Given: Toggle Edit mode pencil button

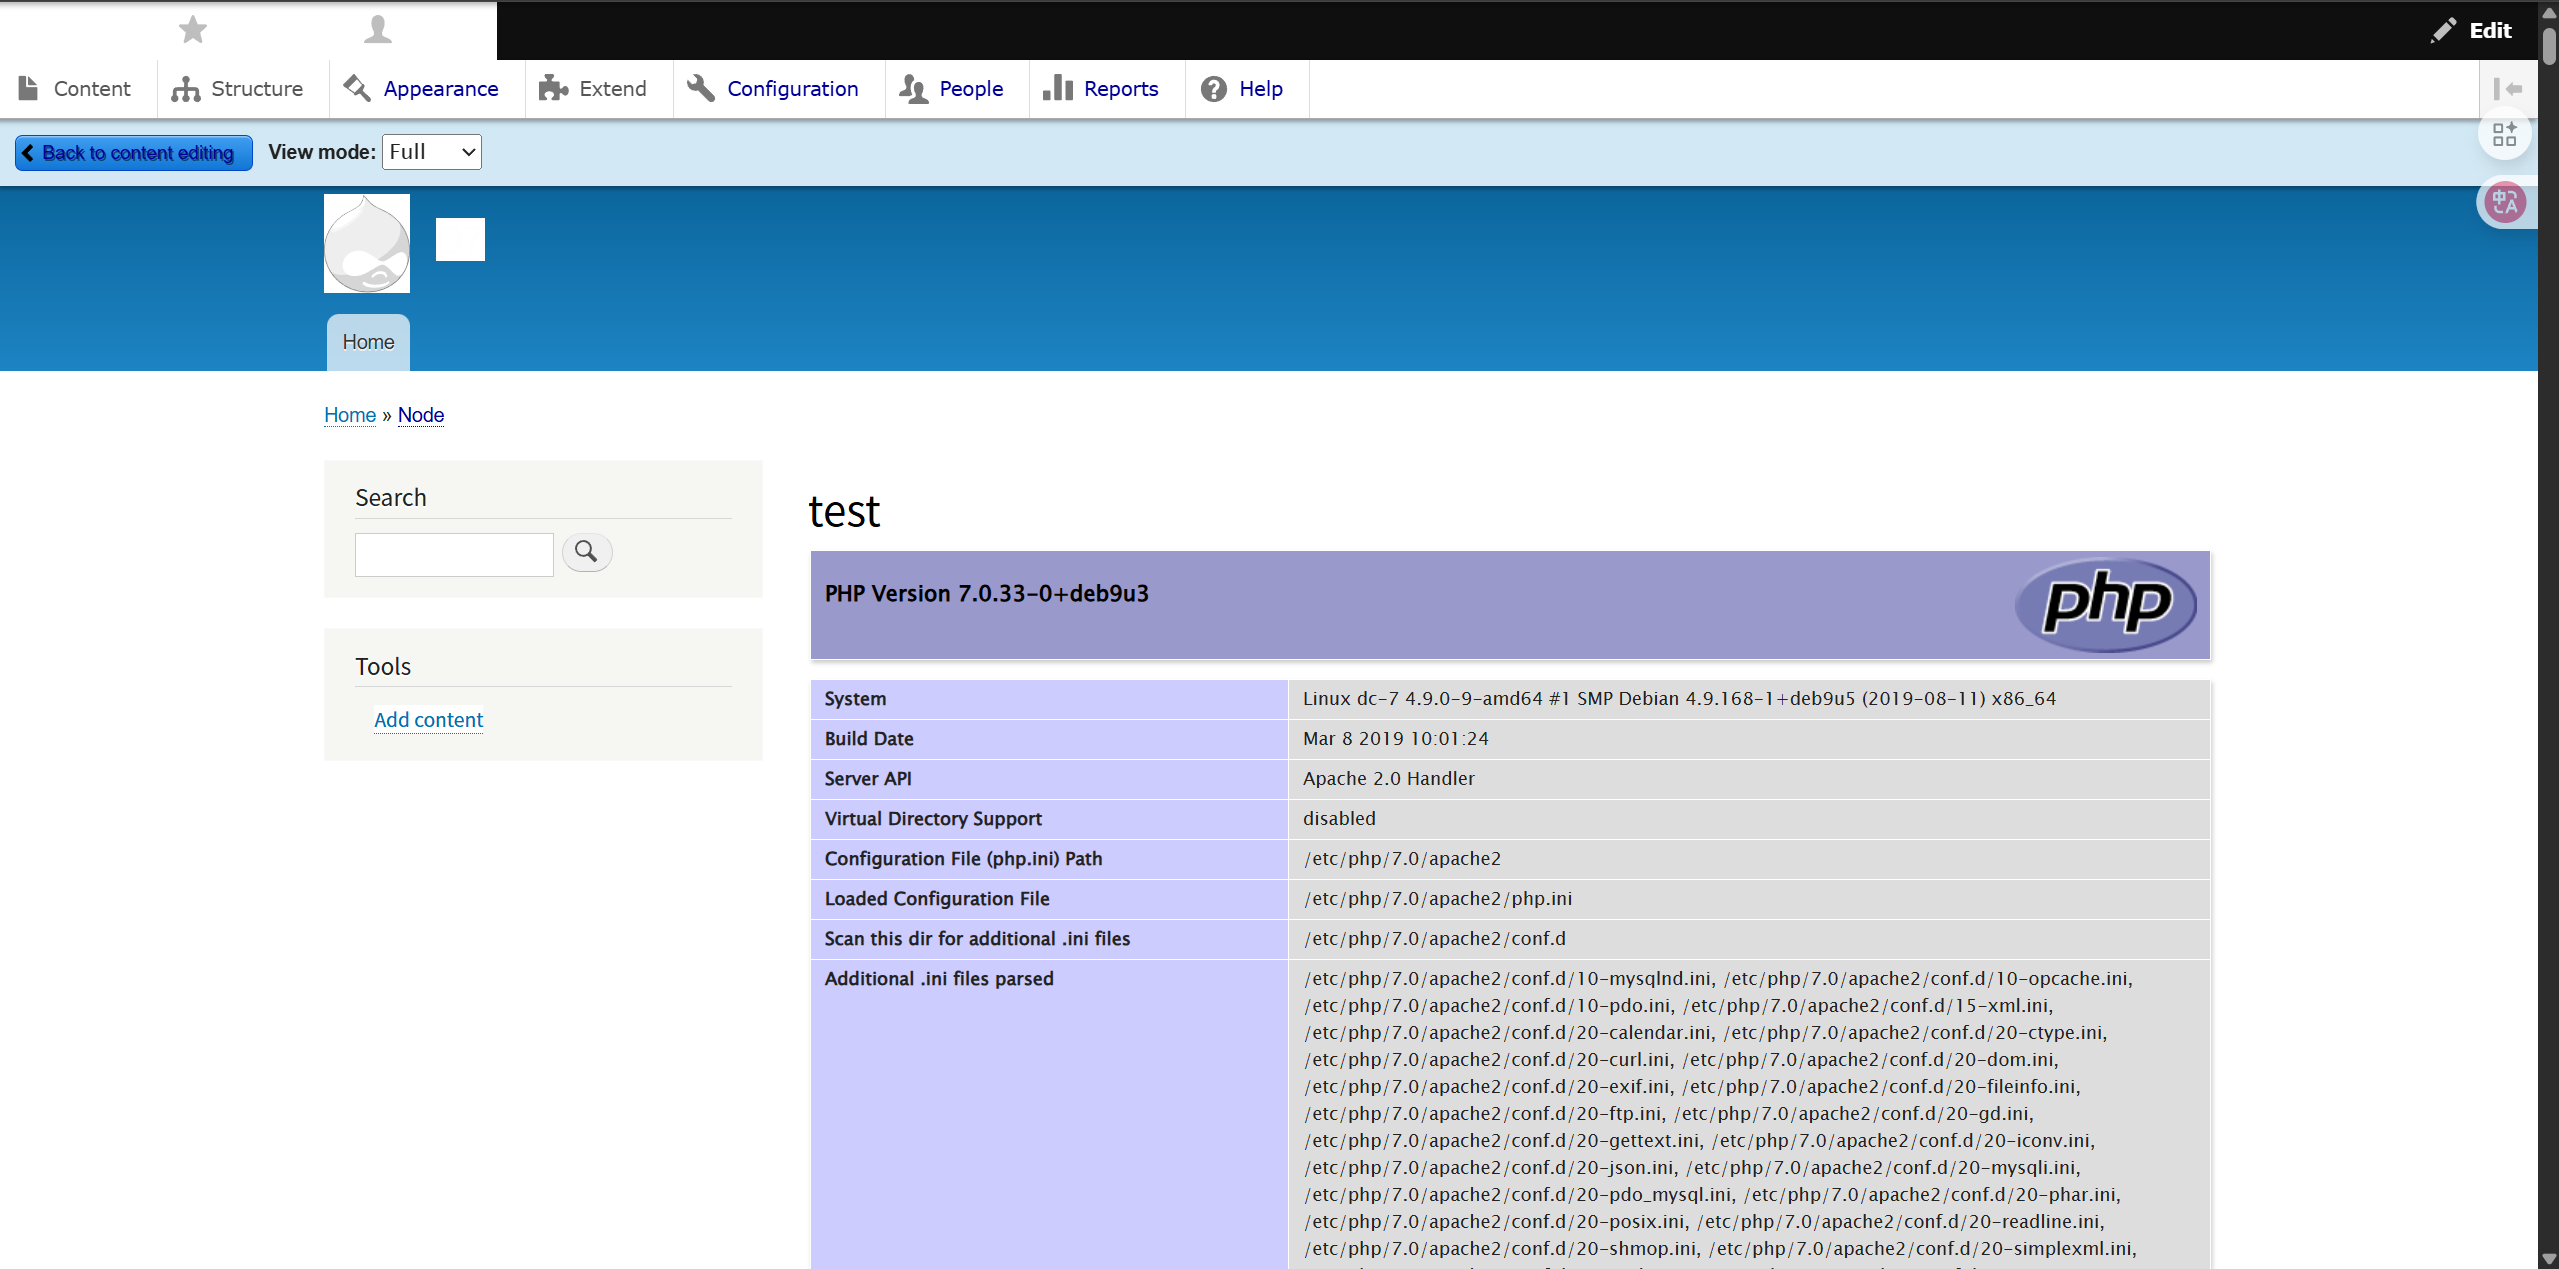Looking at the screenshot, I should click(2472, 30).
